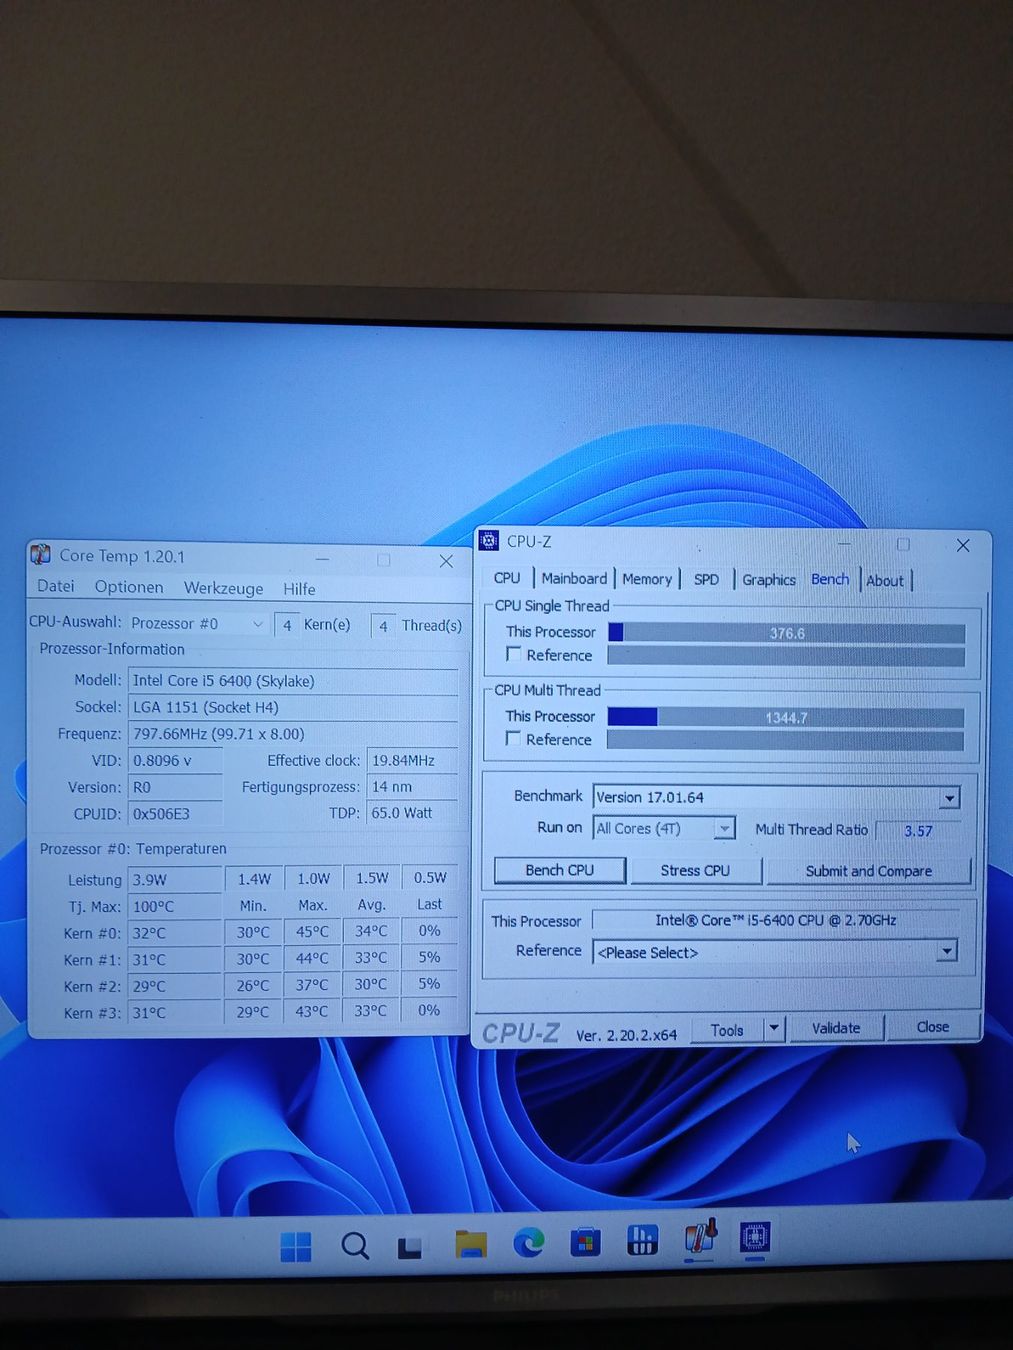Click the Close button in CPU-Z

933,1027
